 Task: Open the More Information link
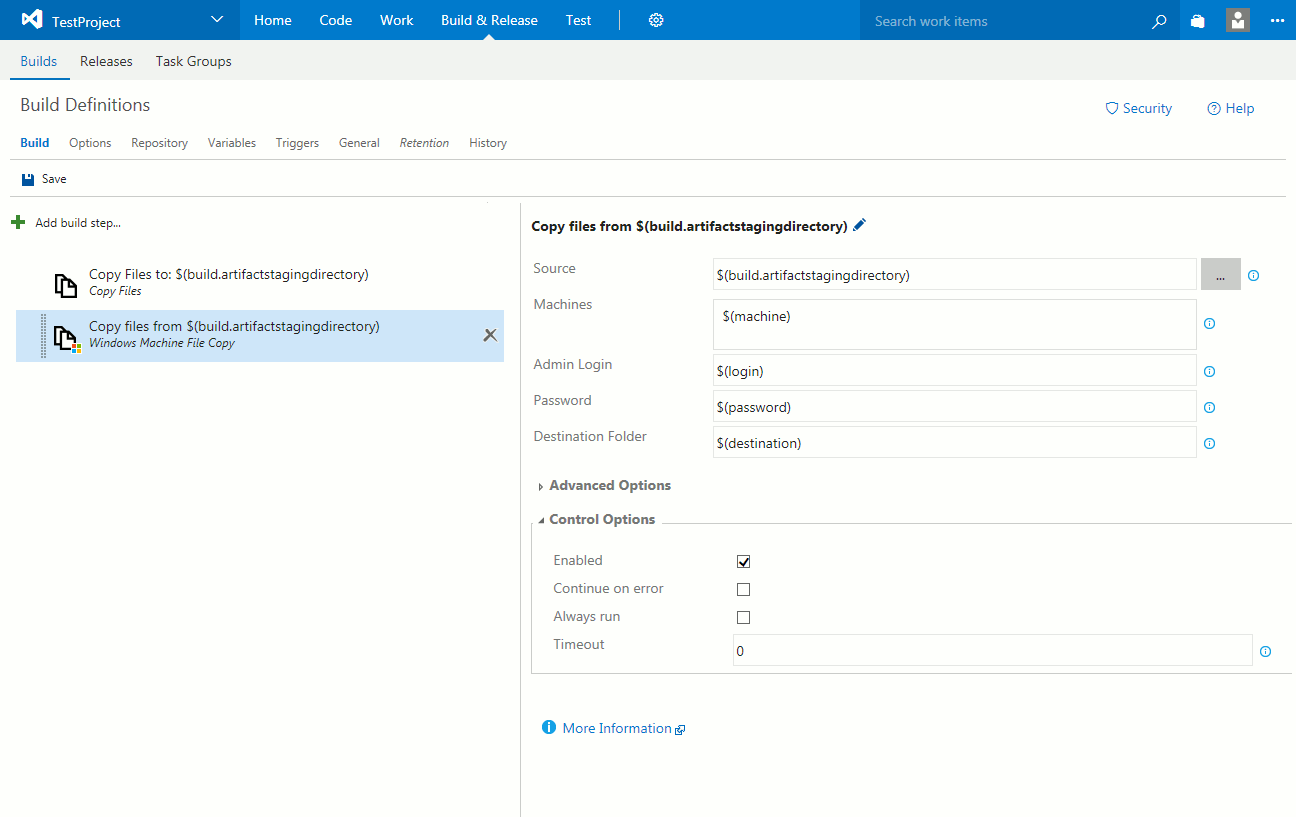coord(616,729)
